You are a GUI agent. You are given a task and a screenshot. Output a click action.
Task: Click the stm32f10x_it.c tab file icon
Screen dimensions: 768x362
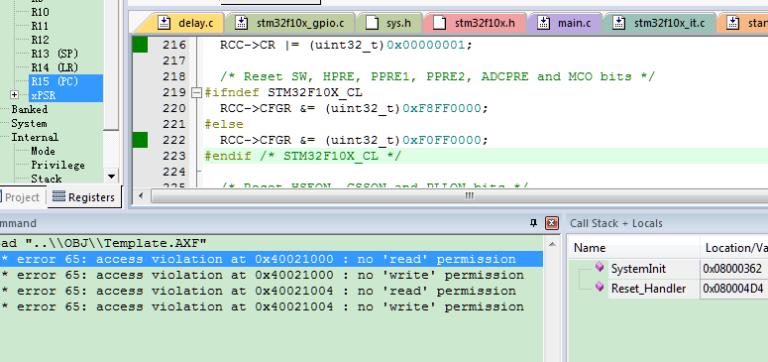point(620,23)
